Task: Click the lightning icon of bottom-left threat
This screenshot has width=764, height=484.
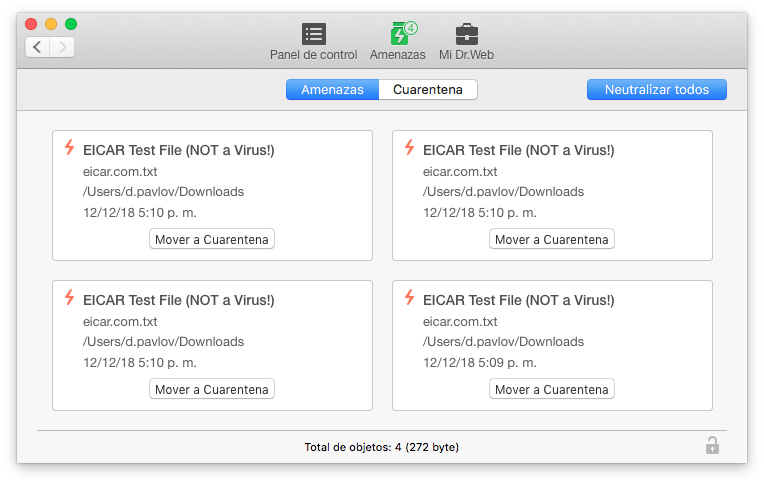Action: (x=70, y=297)
